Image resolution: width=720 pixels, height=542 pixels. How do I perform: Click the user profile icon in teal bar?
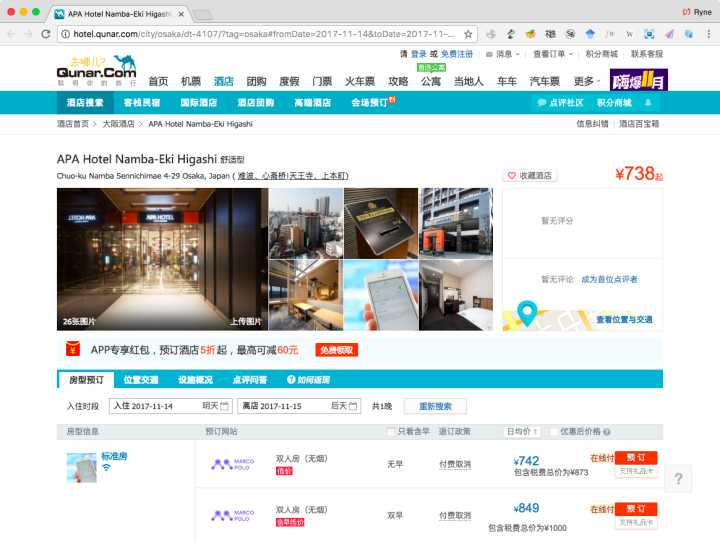(648, 102)
